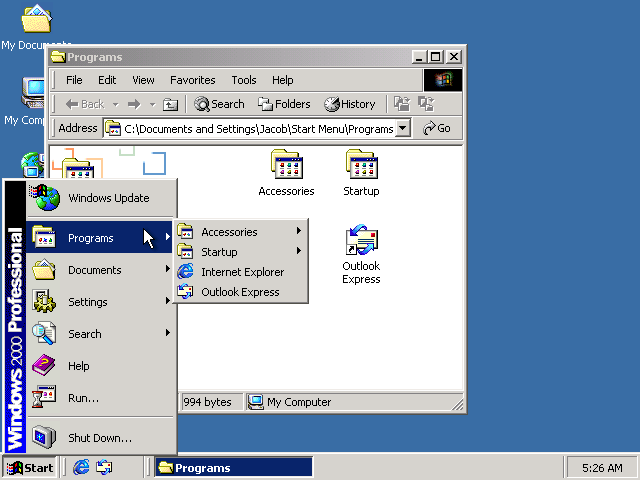Maximize the Programs window

pyautogui.click(x=435, y=57)
